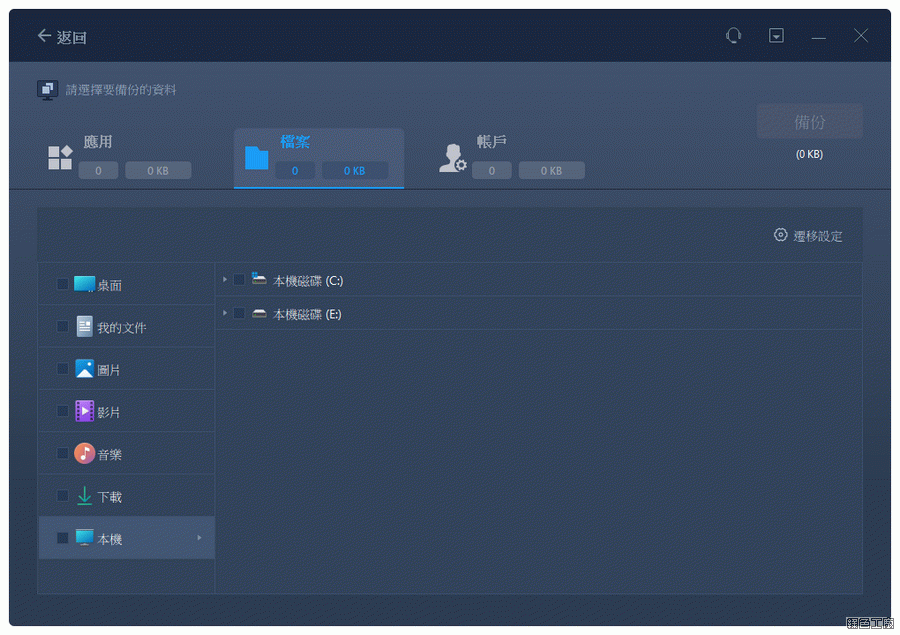
Task: Enable the 本機磁碟 (E:) checkbox
Action: tap(239, 314)
